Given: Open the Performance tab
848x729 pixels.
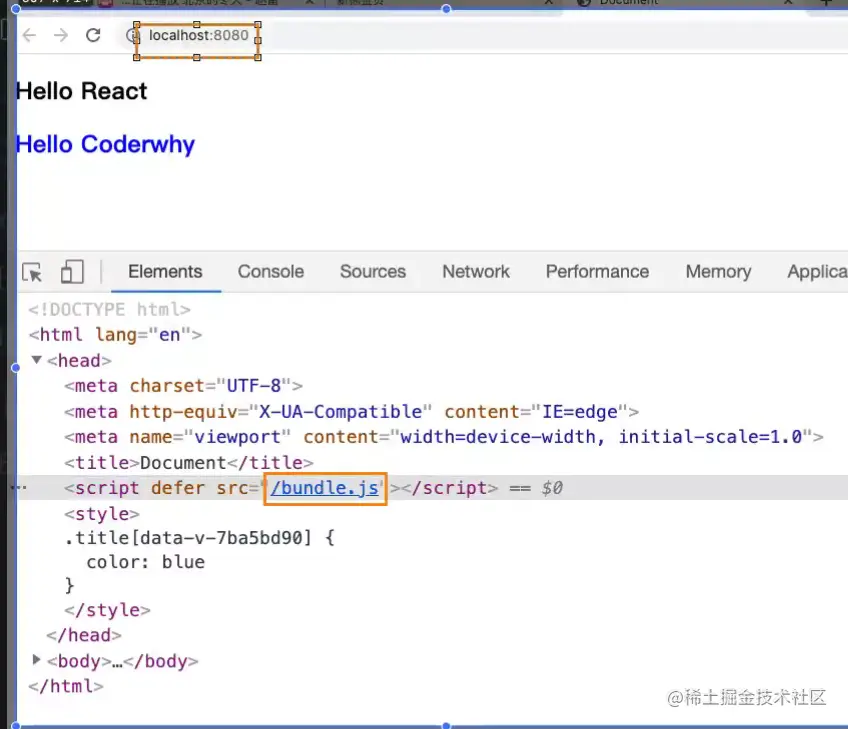Looking at the screenshot, I should pyautogui.click(x=597, y=271).
